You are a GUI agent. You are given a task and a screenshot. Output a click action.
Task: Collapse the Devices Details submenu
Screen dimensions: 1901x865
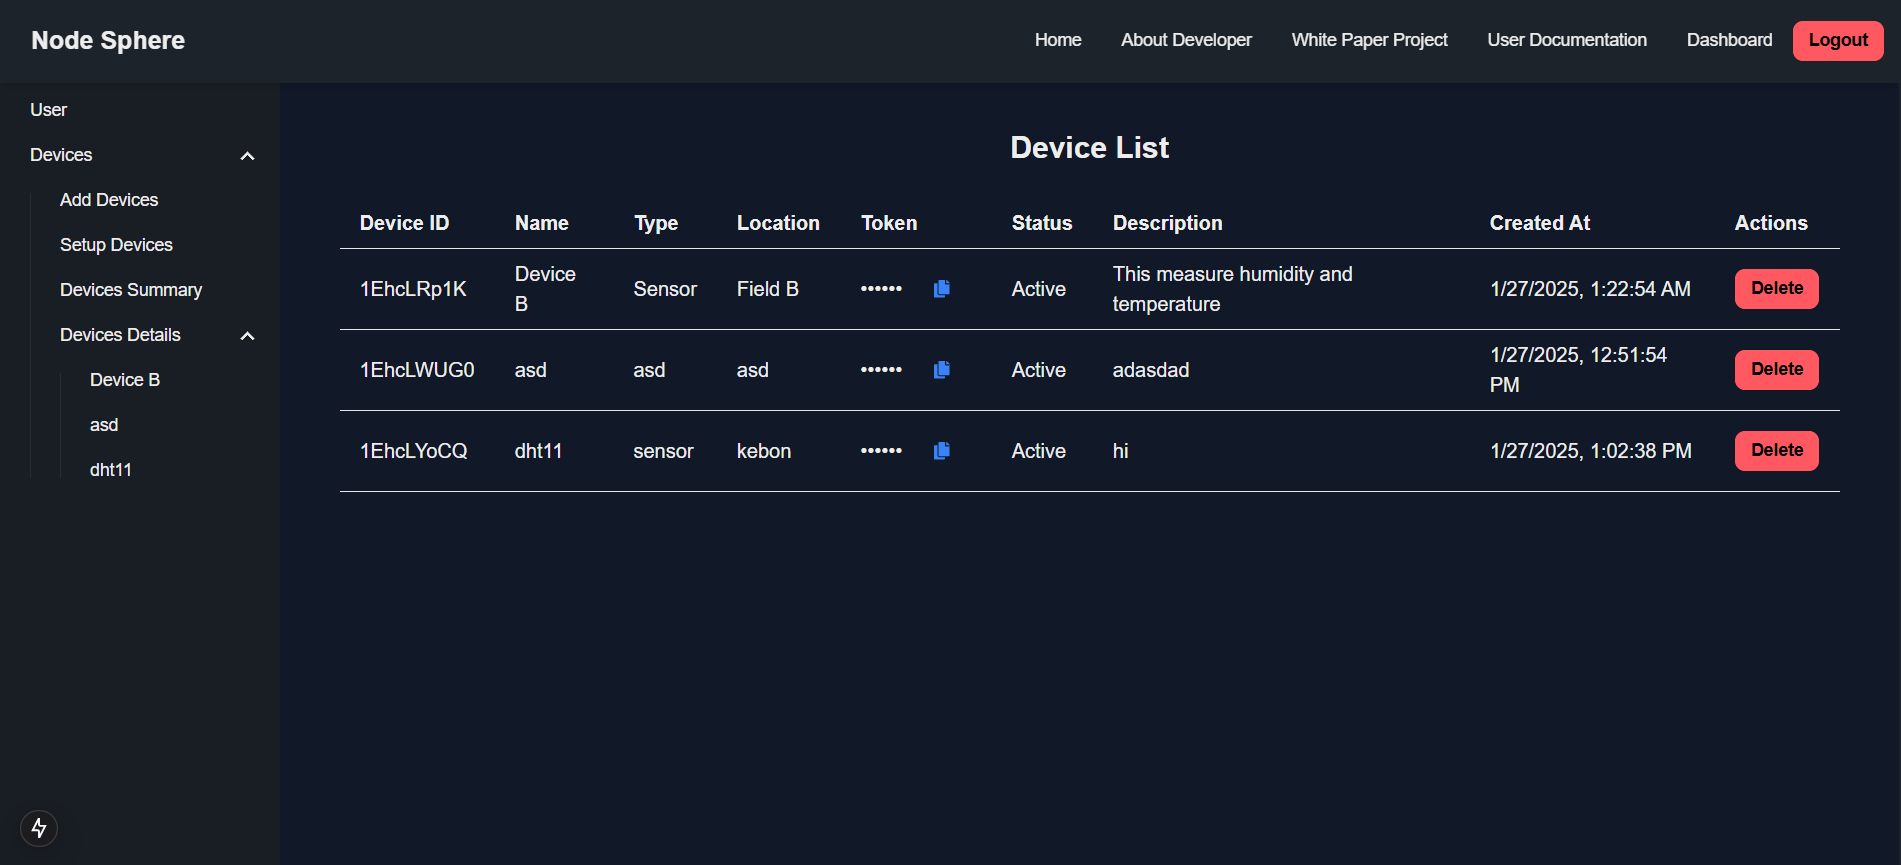(x=247, y=336)
